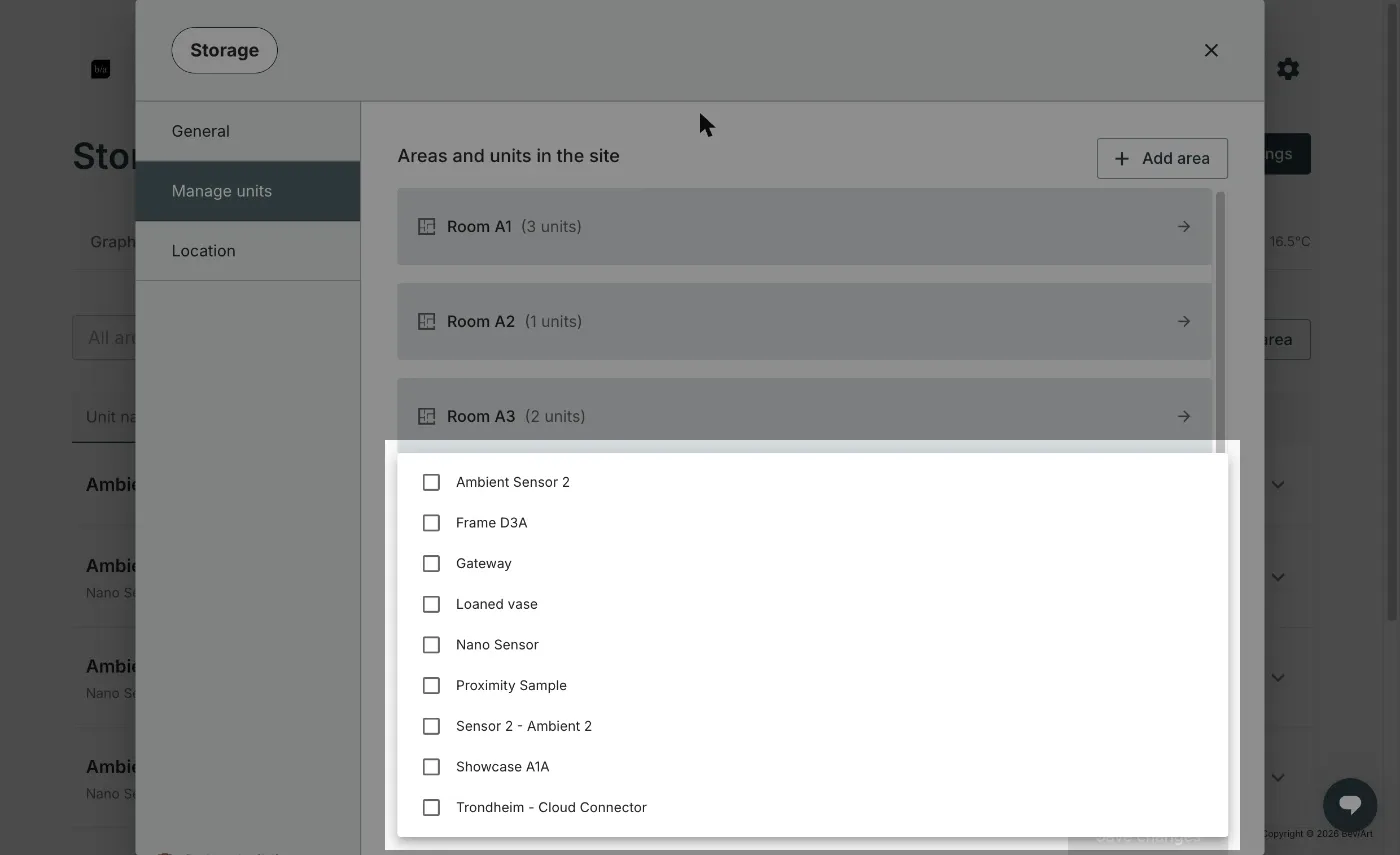Viewport: 1400px width, 855px height.
Task: Expand the third background unit row chevron
Action: (x=1278, y=678)
